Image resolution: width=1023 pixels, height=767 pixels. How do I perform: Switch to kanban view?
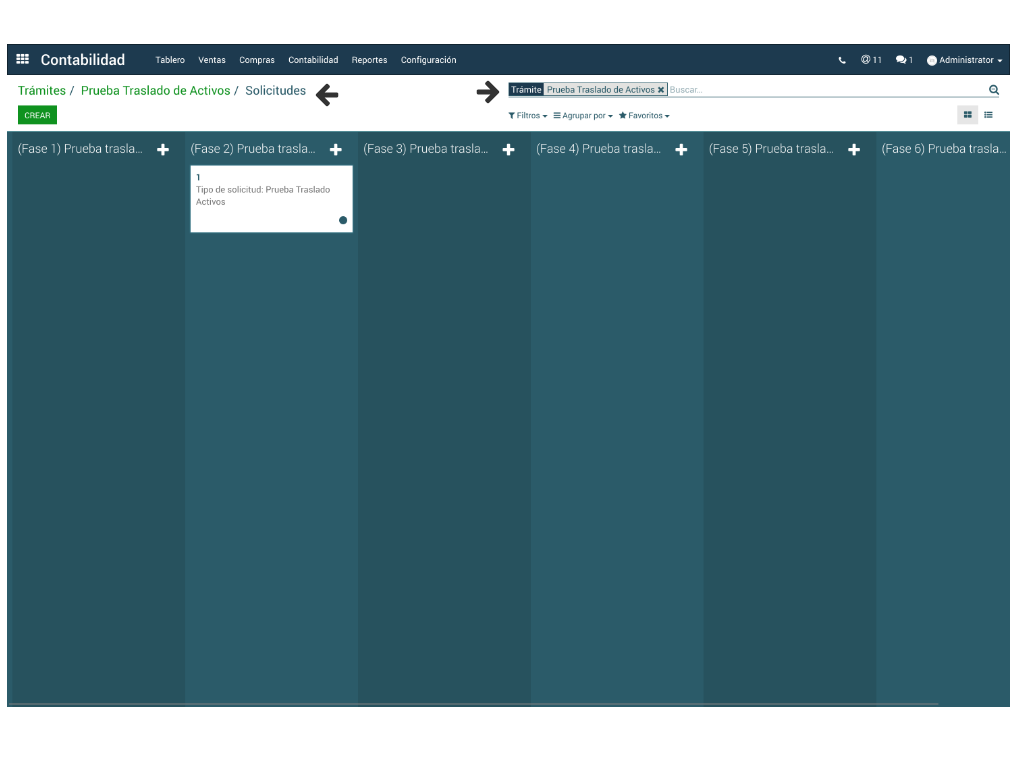(967, 115)
